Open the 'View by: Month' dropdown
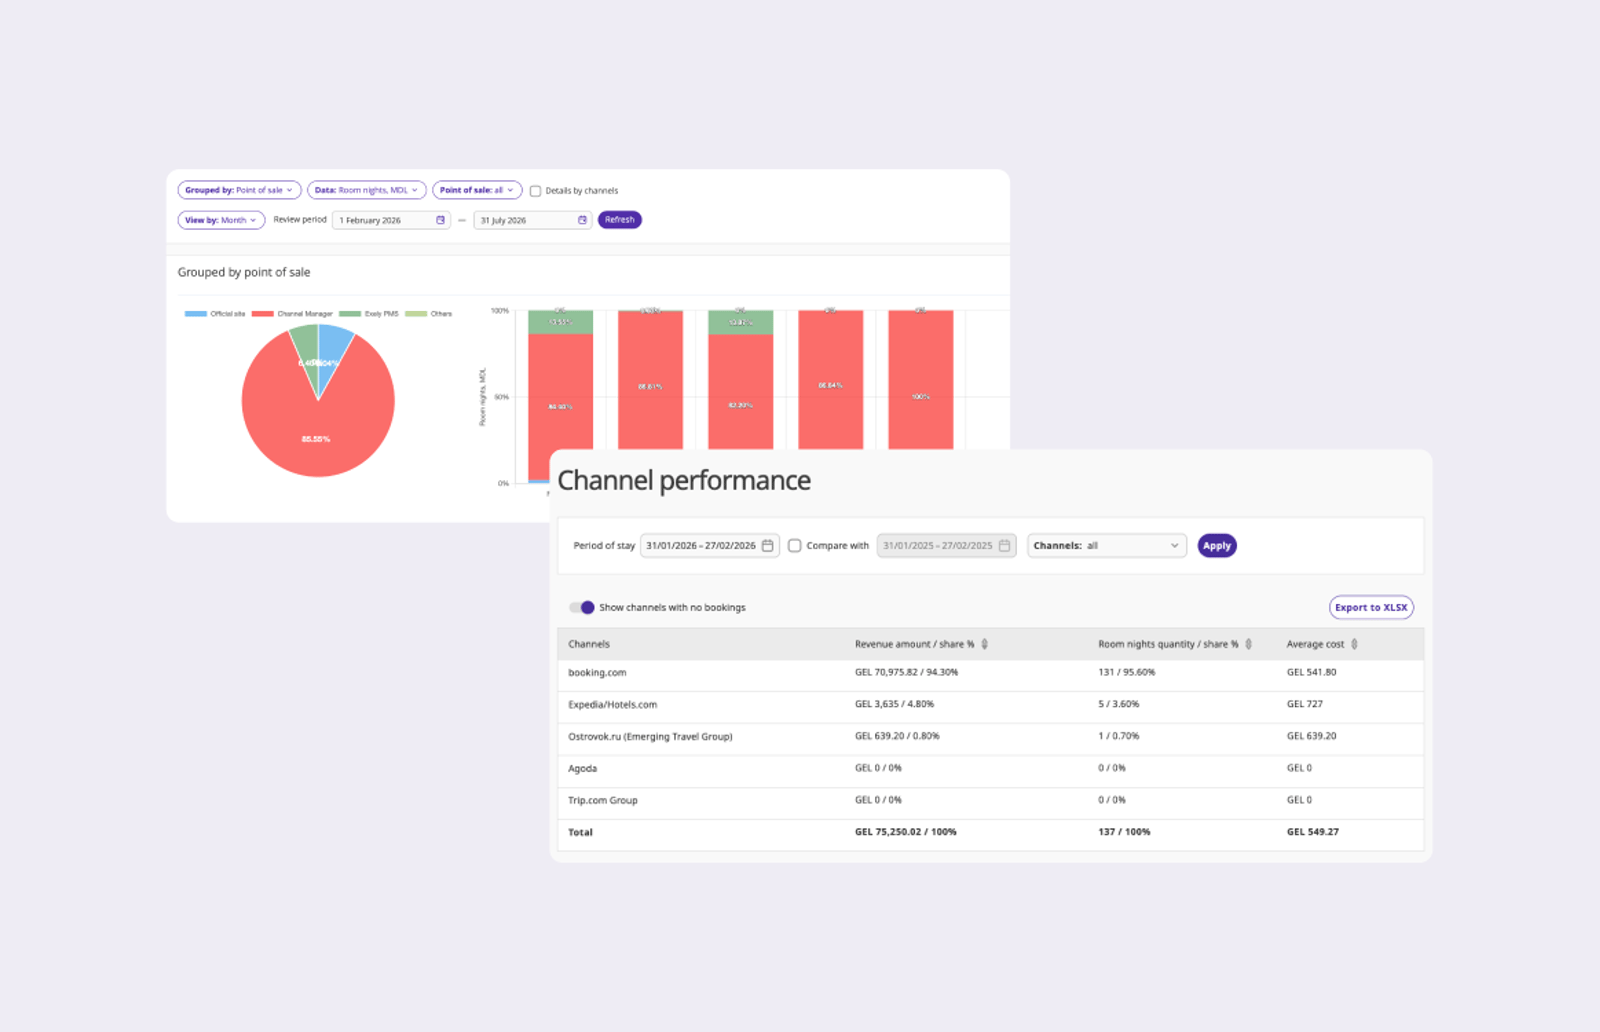Image resolution: width=1600 pixels, height=1032 pixels. click(221, 220)
